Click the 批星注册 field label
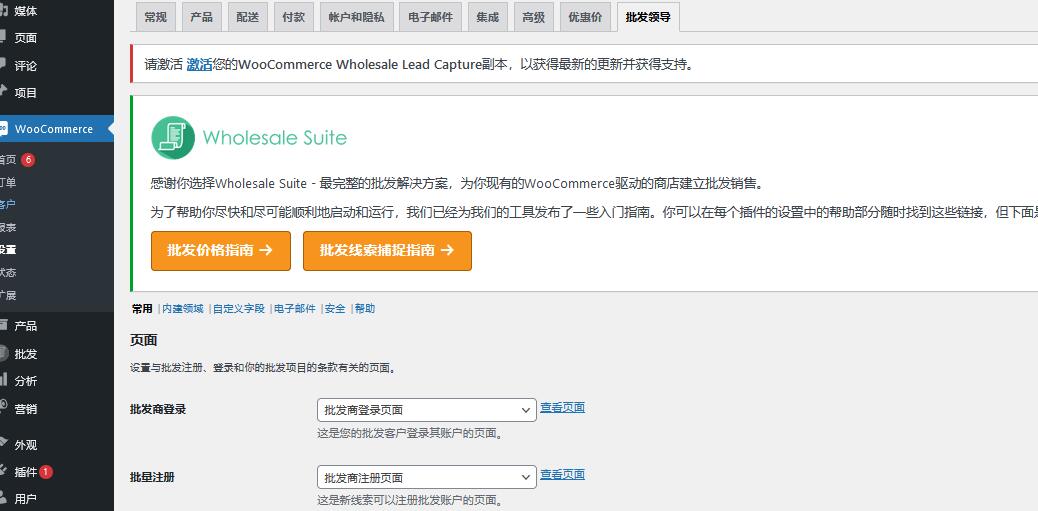Image resolution: width=1038 pixels, height=511 pixels. (x=152, y=477)
